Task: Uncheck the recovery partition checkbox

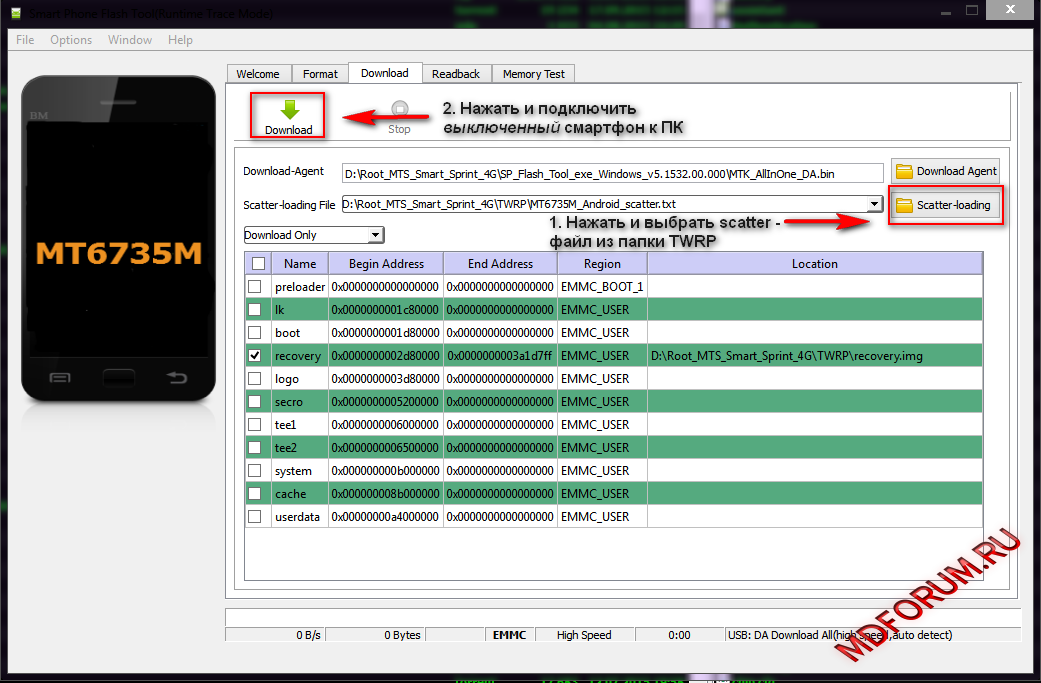Action: click(255, 355)
